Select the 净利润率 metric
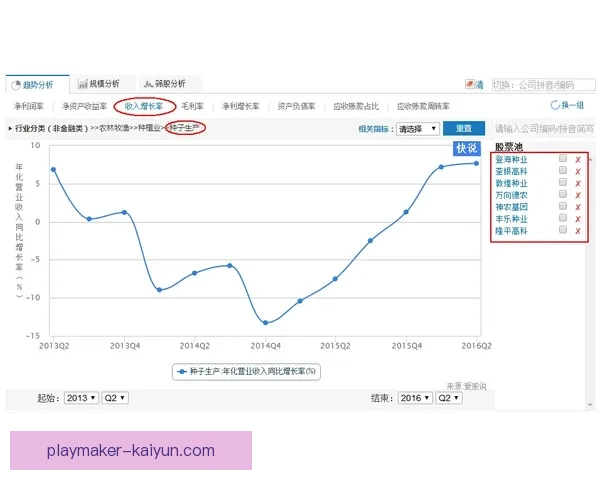 click(x=29, y=106)
